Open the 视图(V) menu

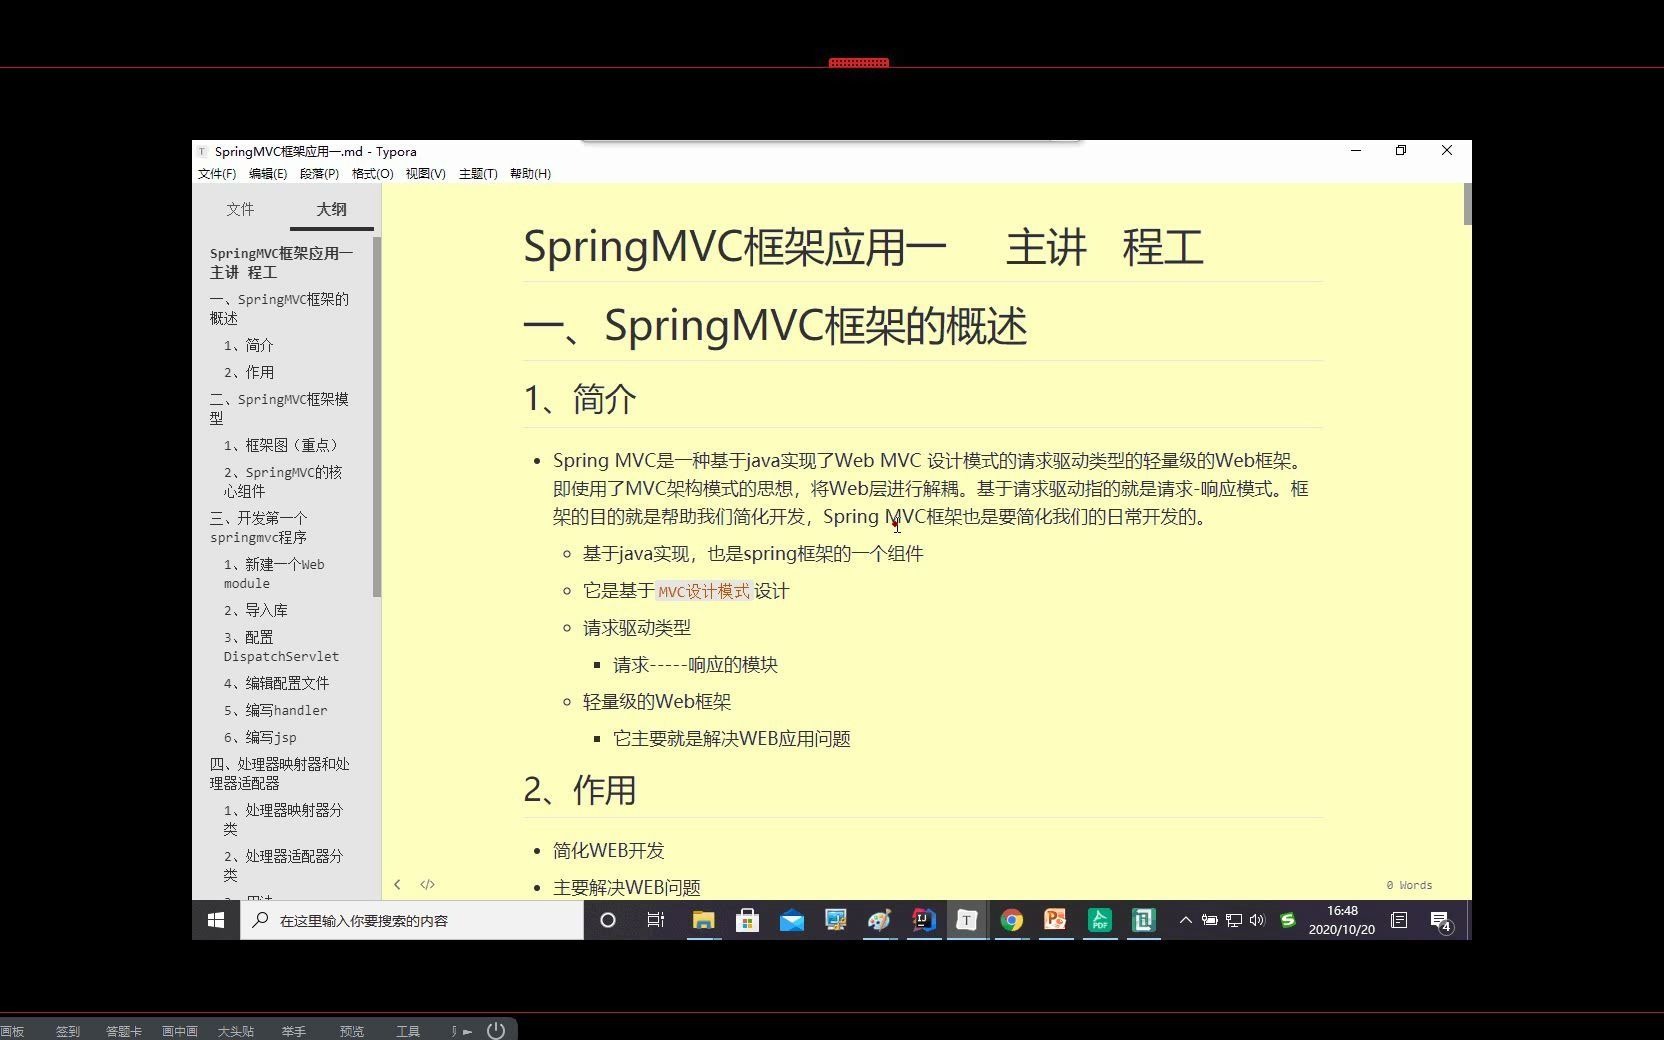(x=425, y=173)
